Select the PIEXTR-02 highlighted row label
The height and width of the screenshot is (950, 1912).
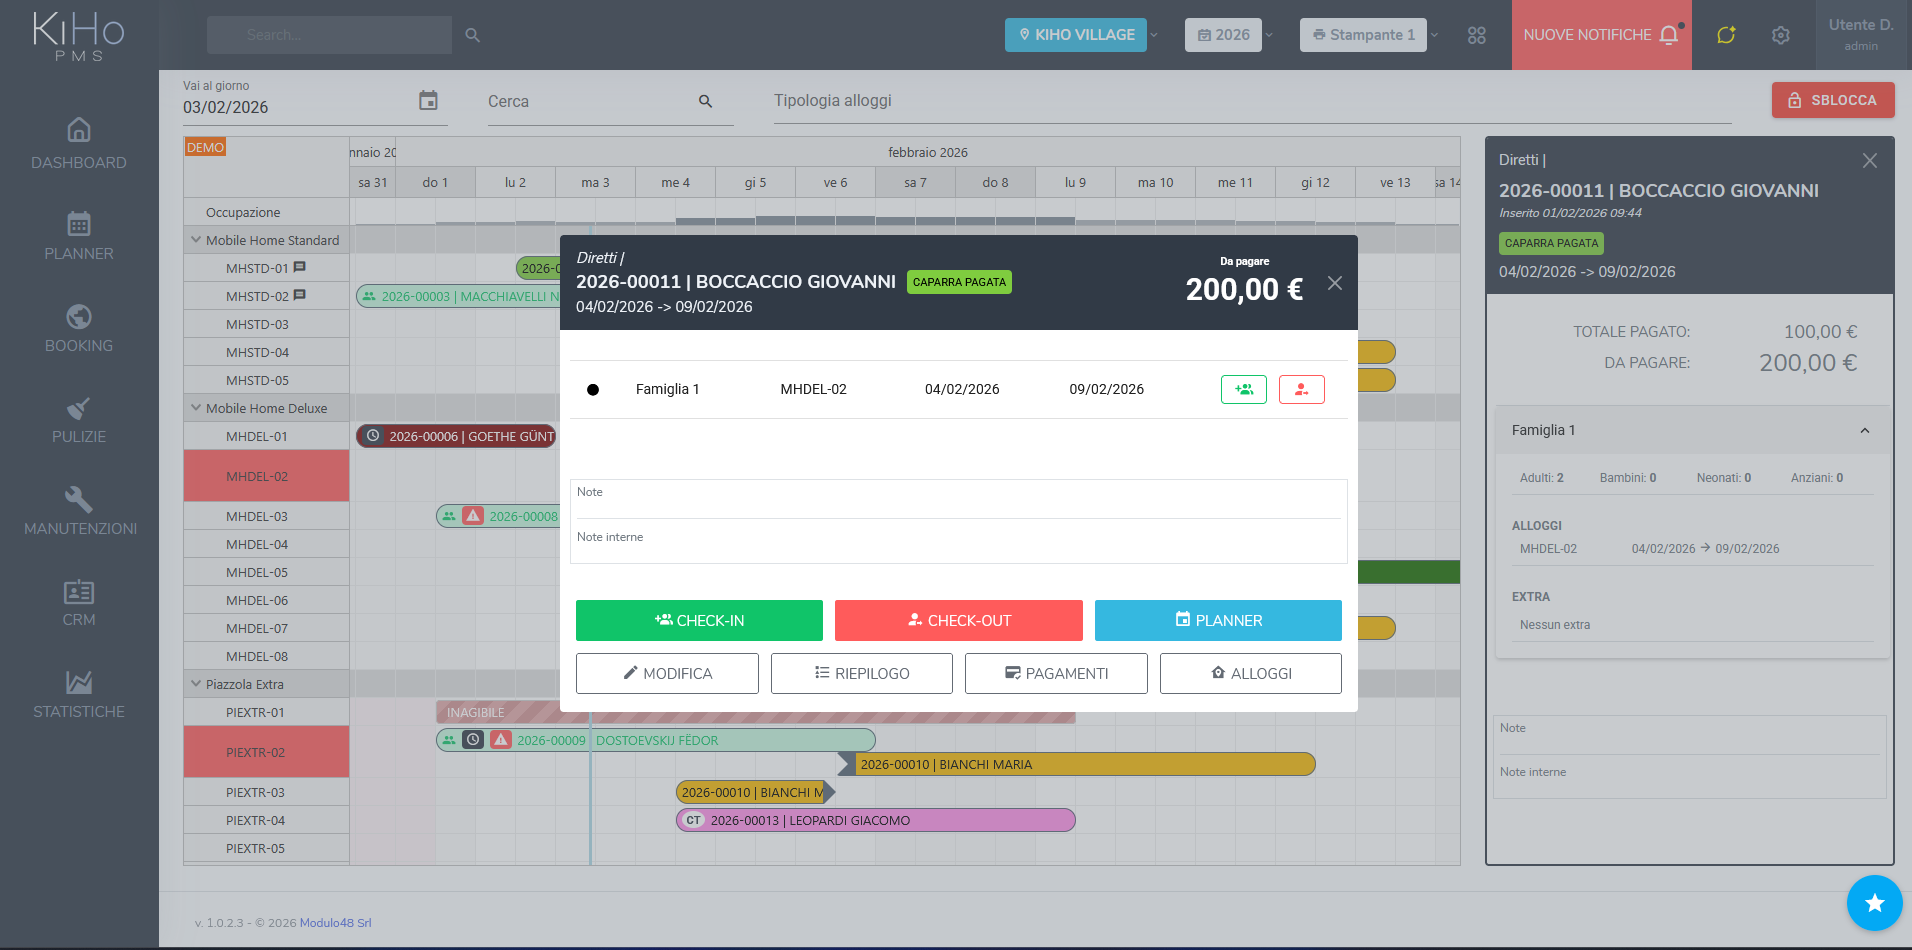(x=266, y=752)
